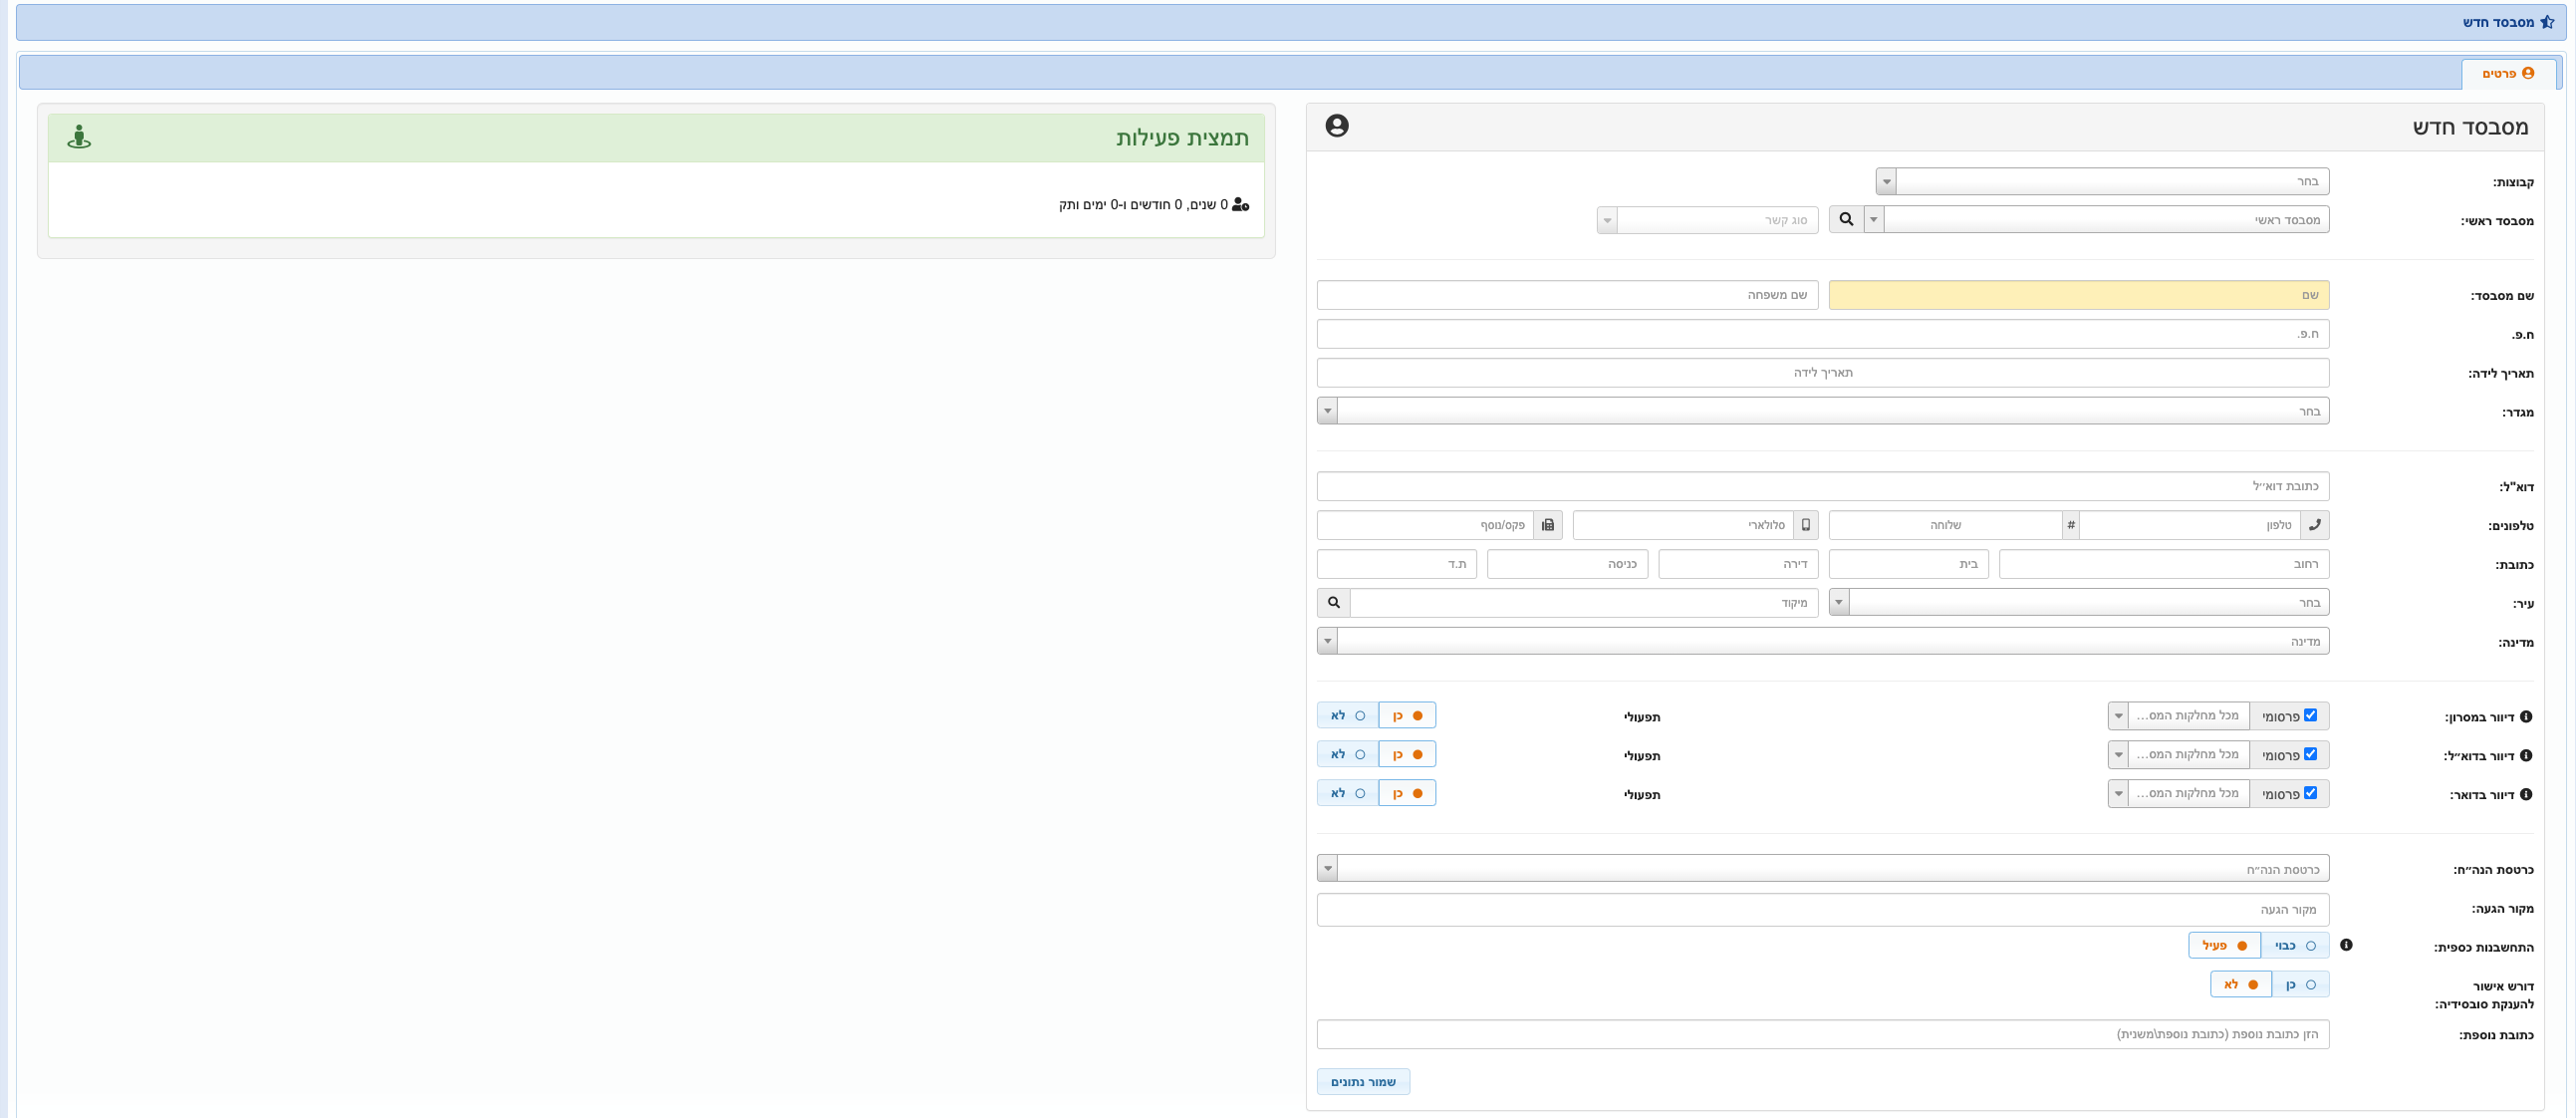Open the מגדר dropdown
Image resolution: width=2576 pixels, height=1118 pixels.
(1823, 411)
